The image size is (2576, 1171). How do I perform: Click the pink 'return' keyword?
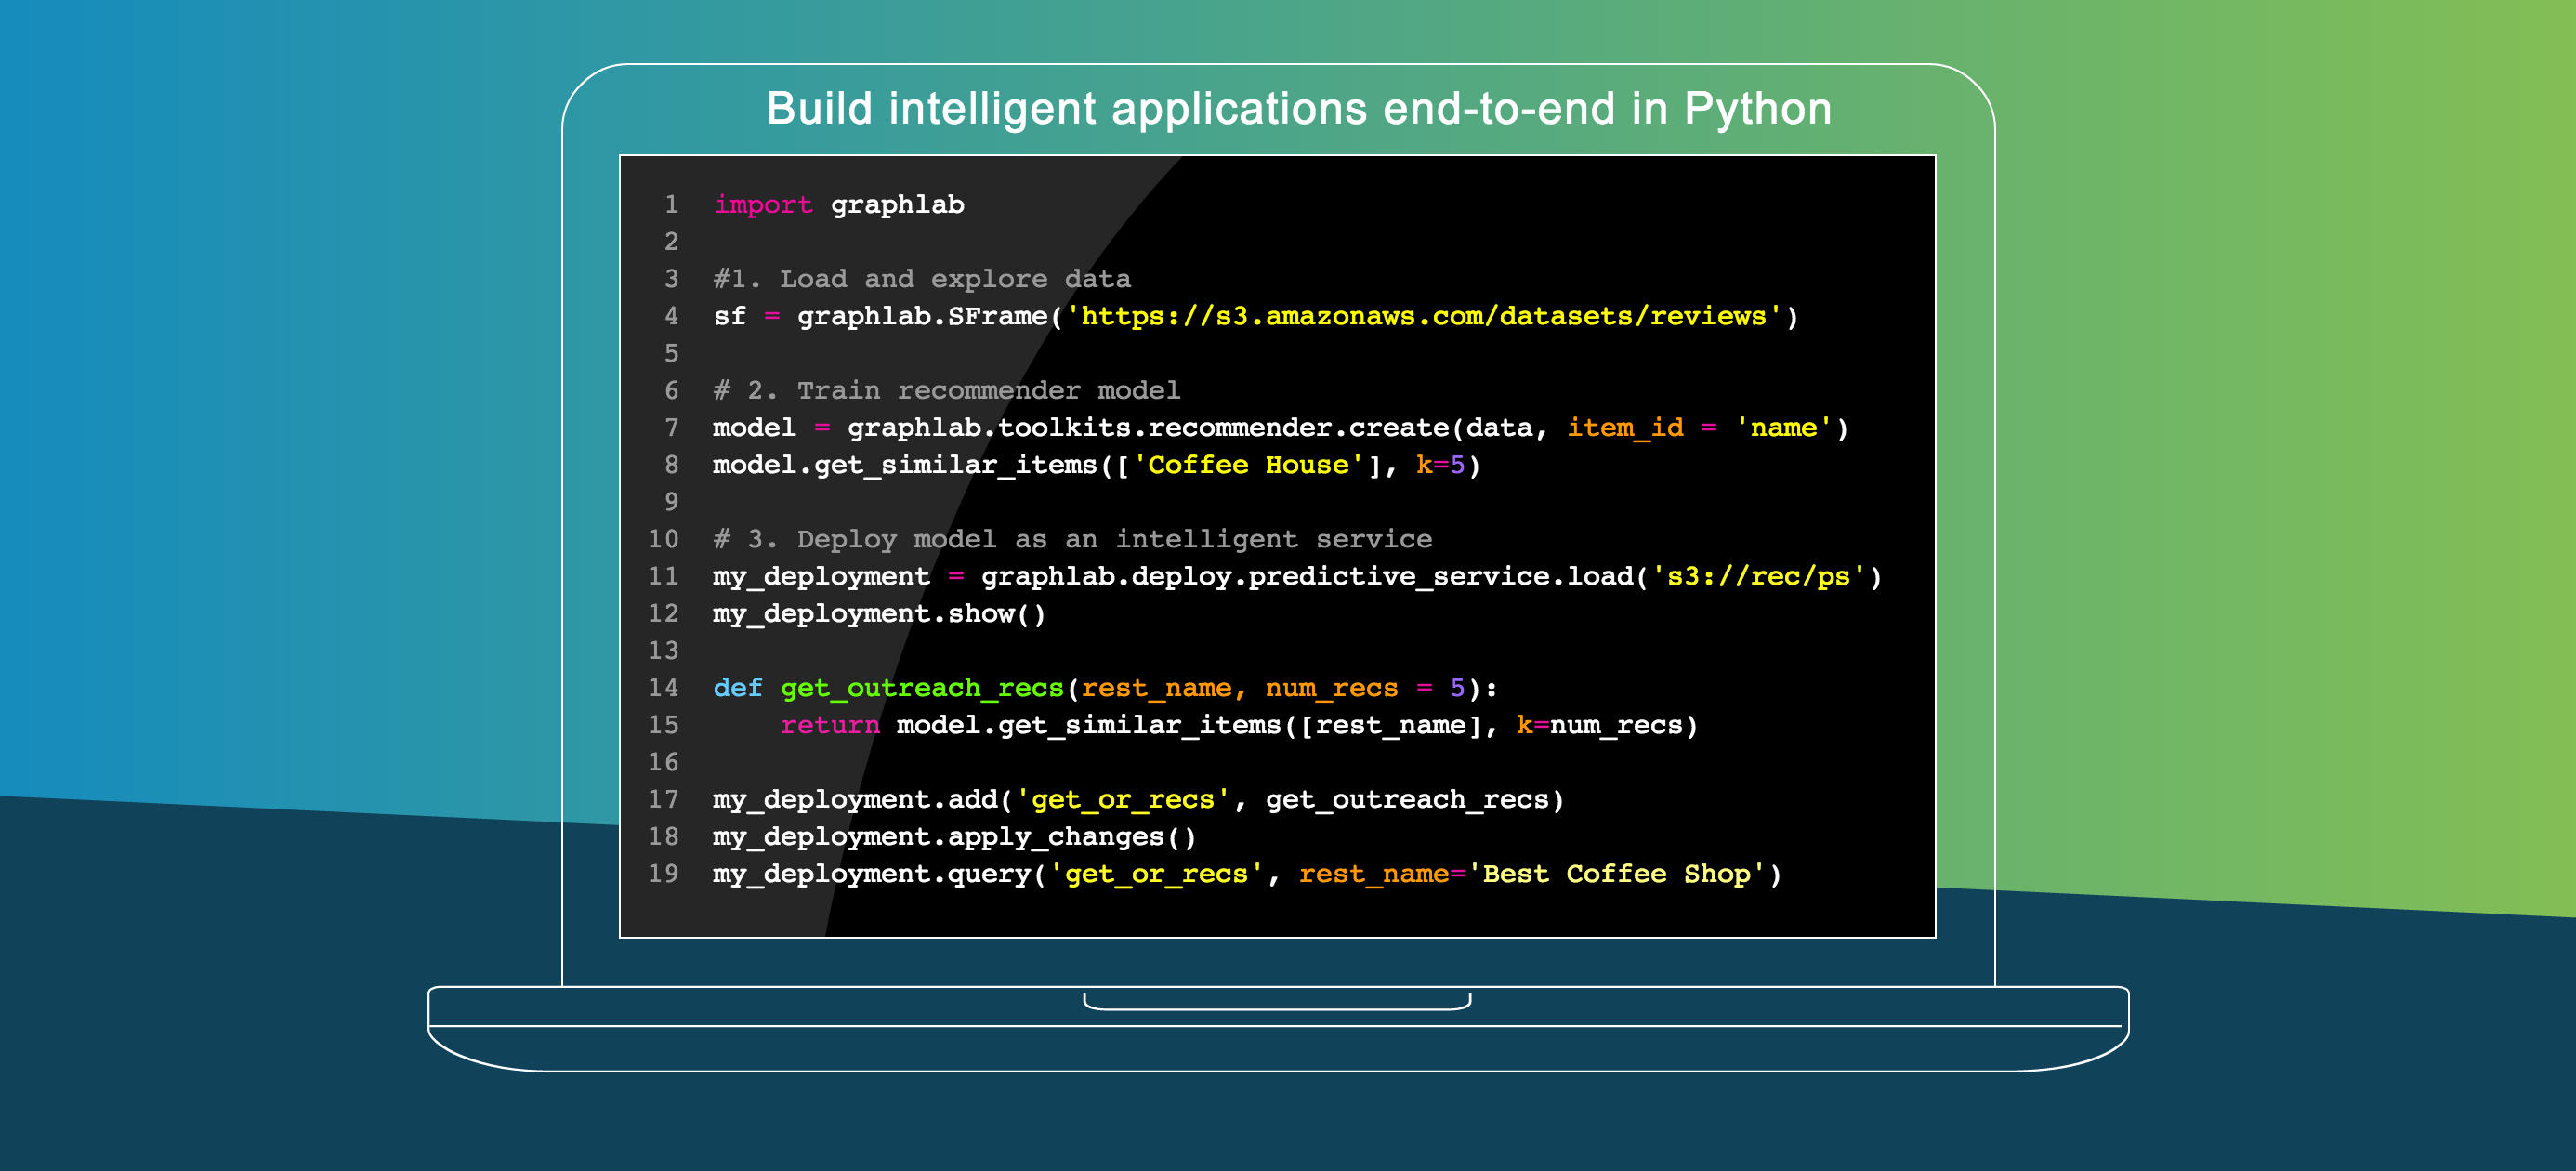(x=830, y=725)
